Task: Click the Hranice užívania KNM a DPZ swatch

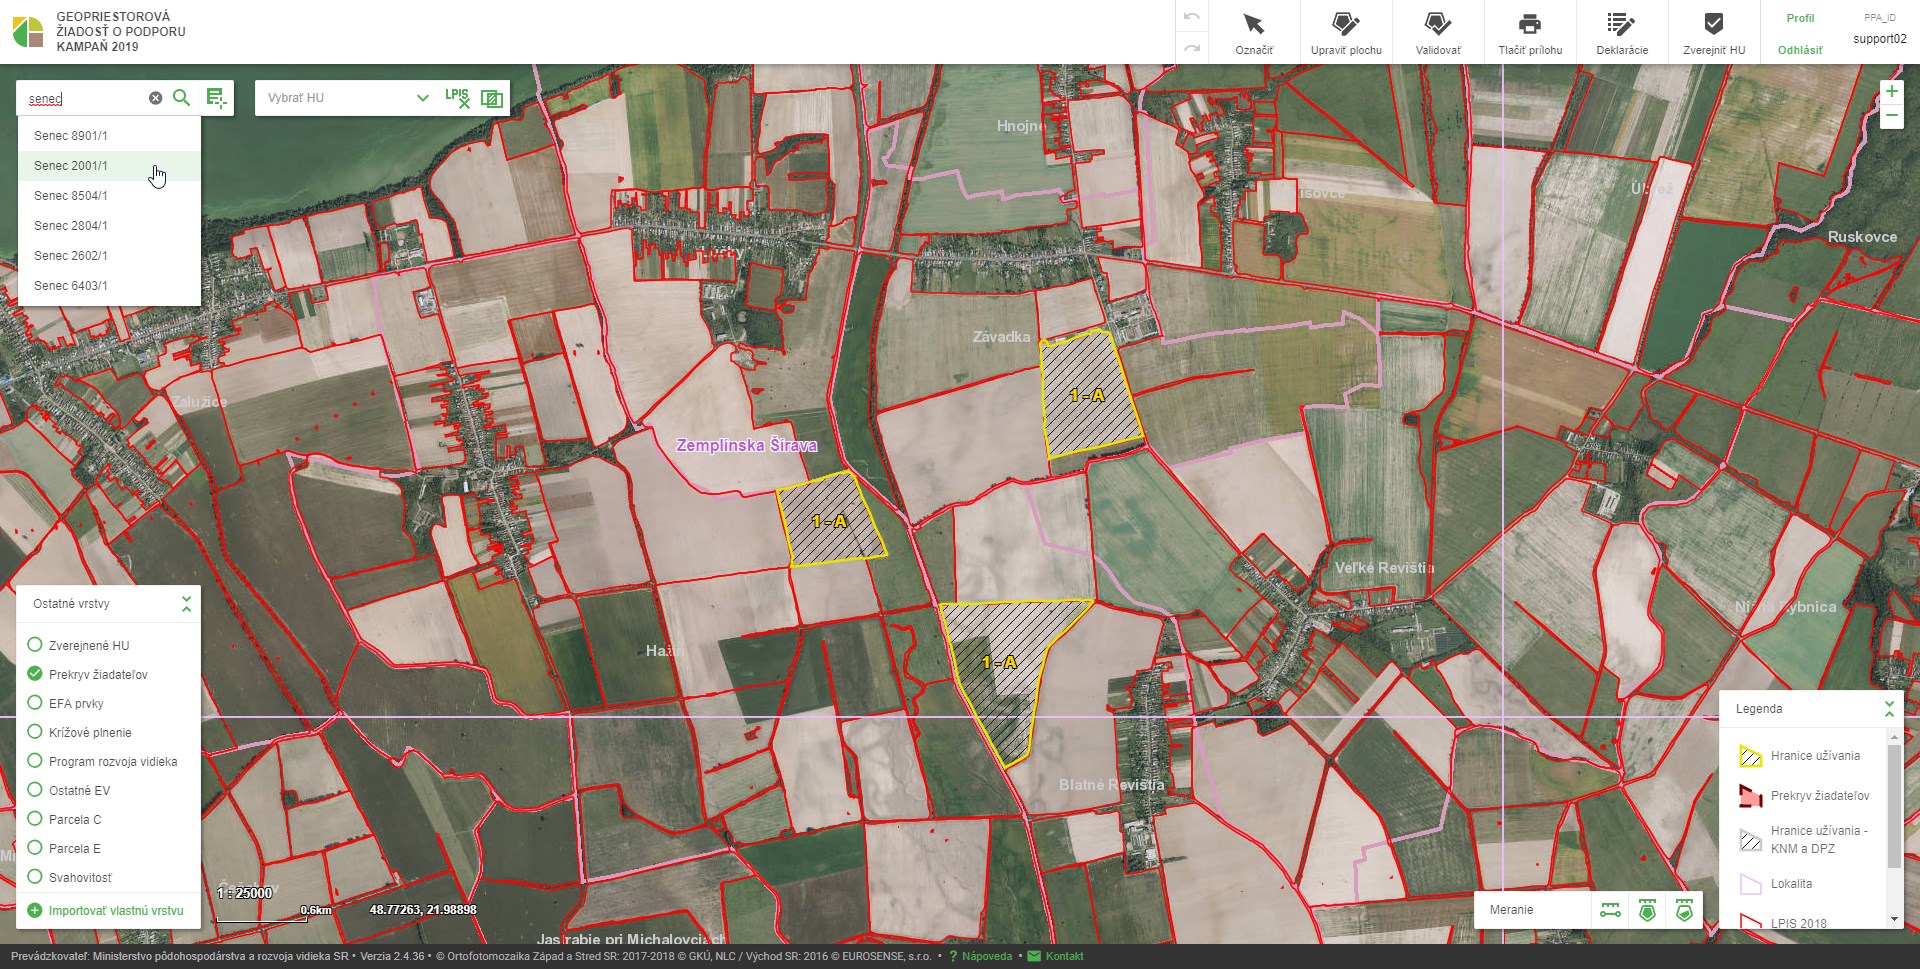Action: [x=1750, y=840]
